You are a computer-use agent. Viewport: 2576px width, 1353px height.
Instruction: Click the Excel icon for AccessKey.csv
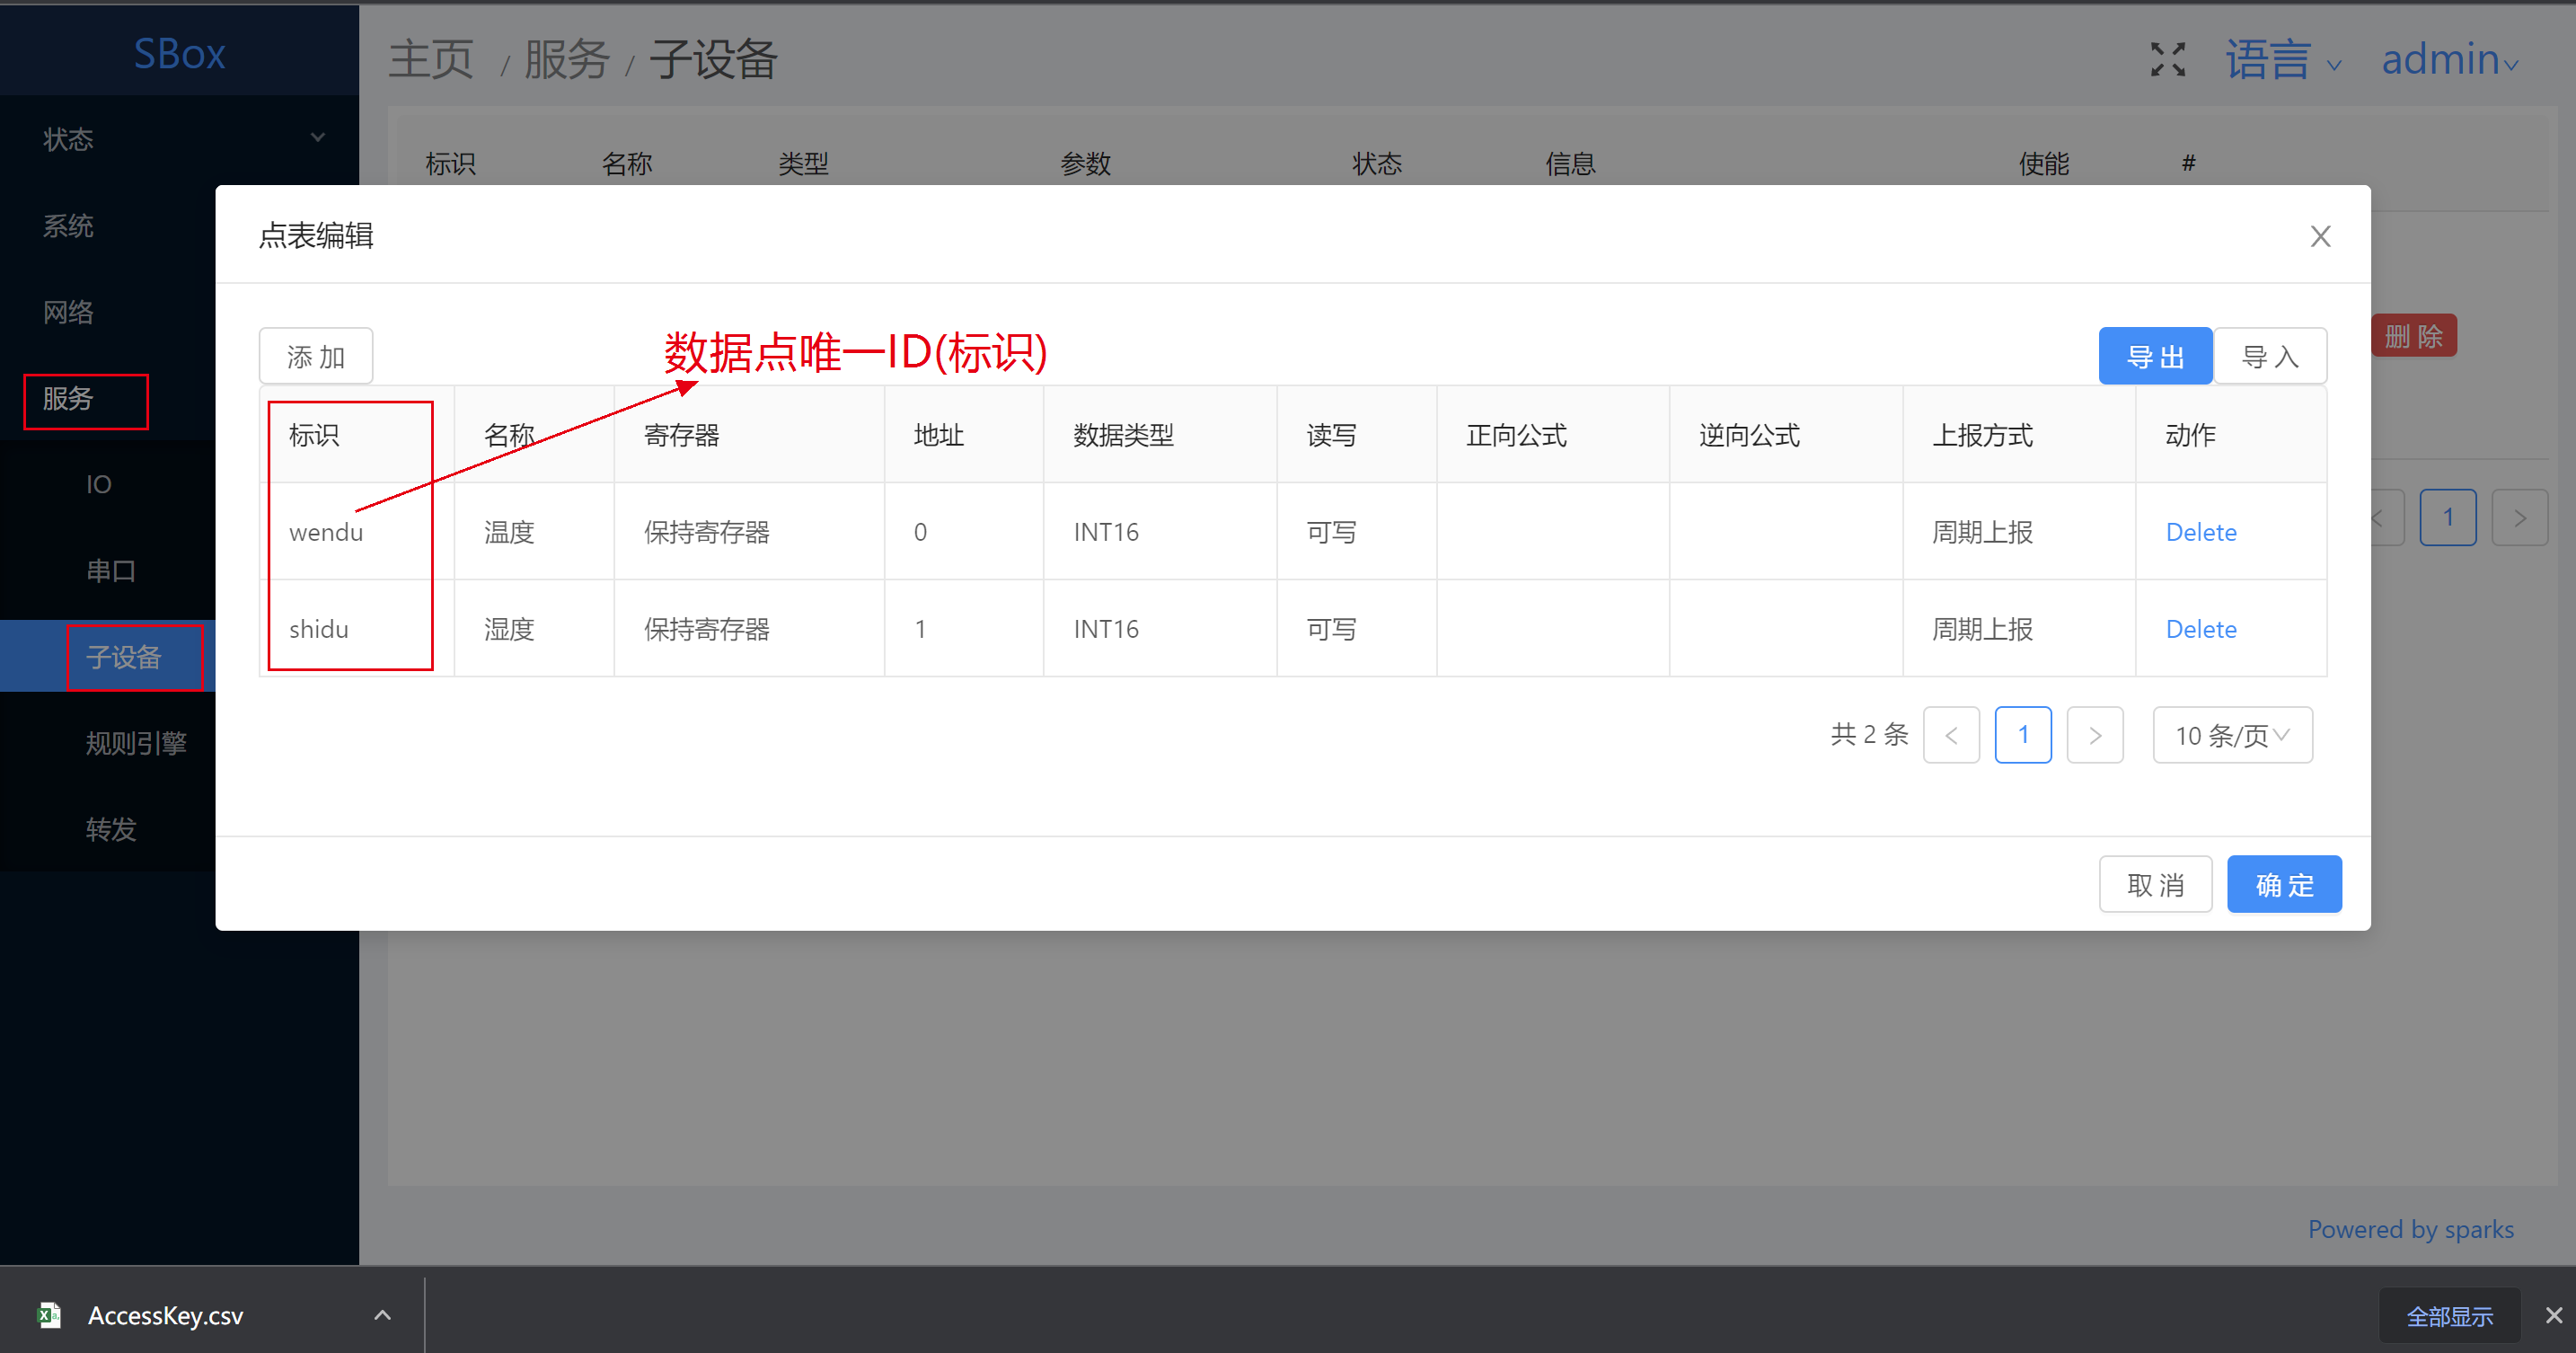click(x=50, y=1314)
